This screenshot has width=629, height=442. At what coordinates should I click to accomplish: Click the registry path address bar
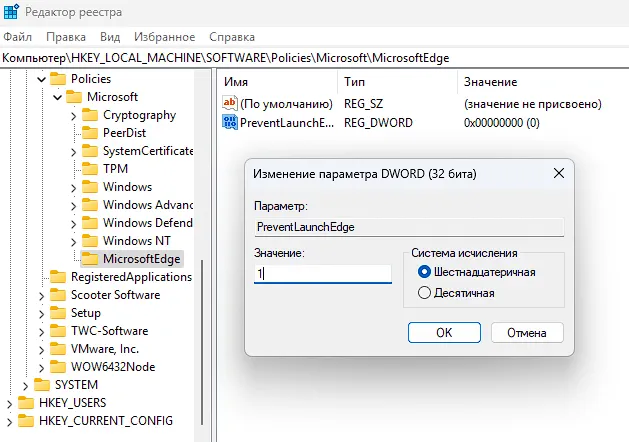[x=314, y=58]
